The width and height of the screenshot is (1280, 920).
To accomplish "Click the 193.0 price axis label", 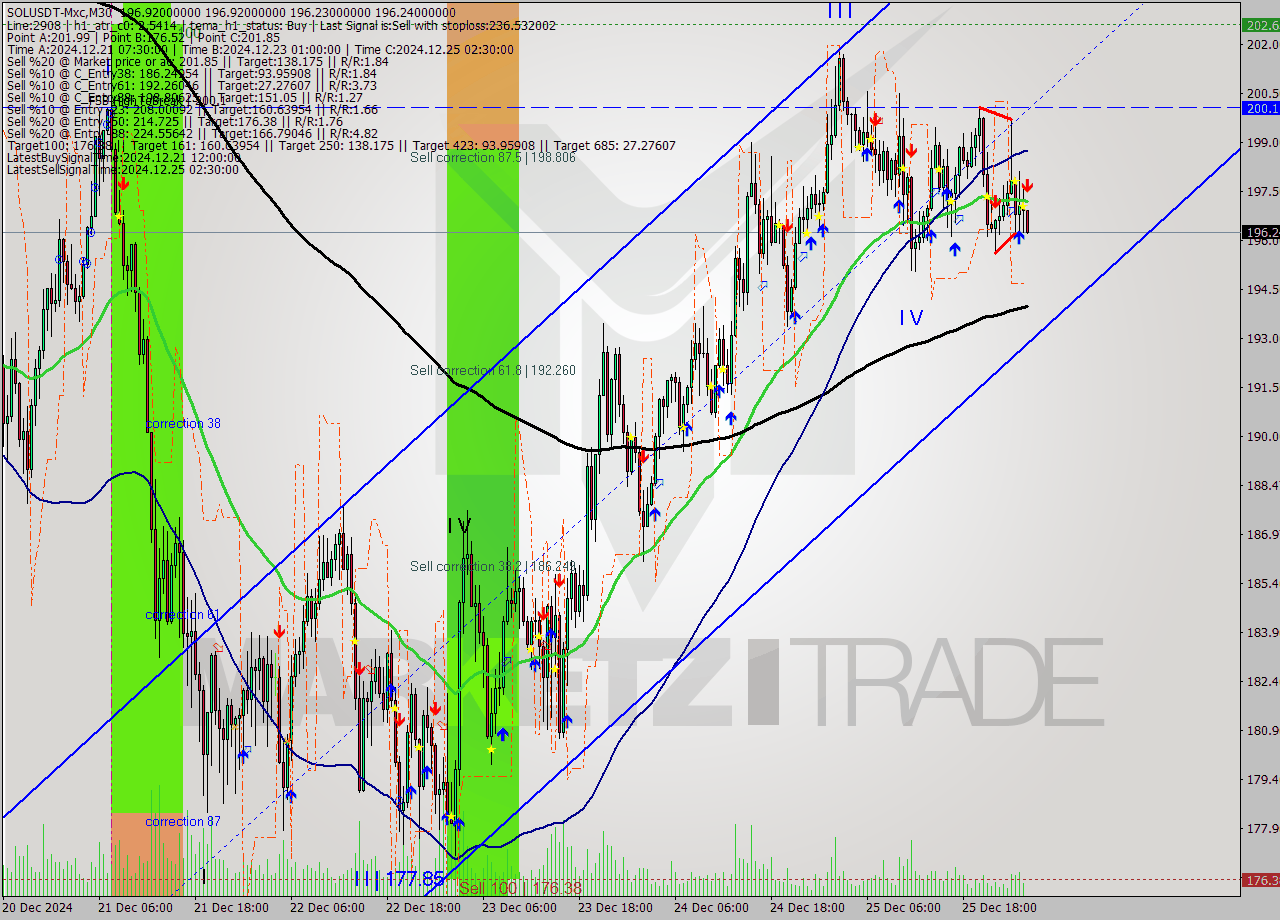I will [1262, 338].
